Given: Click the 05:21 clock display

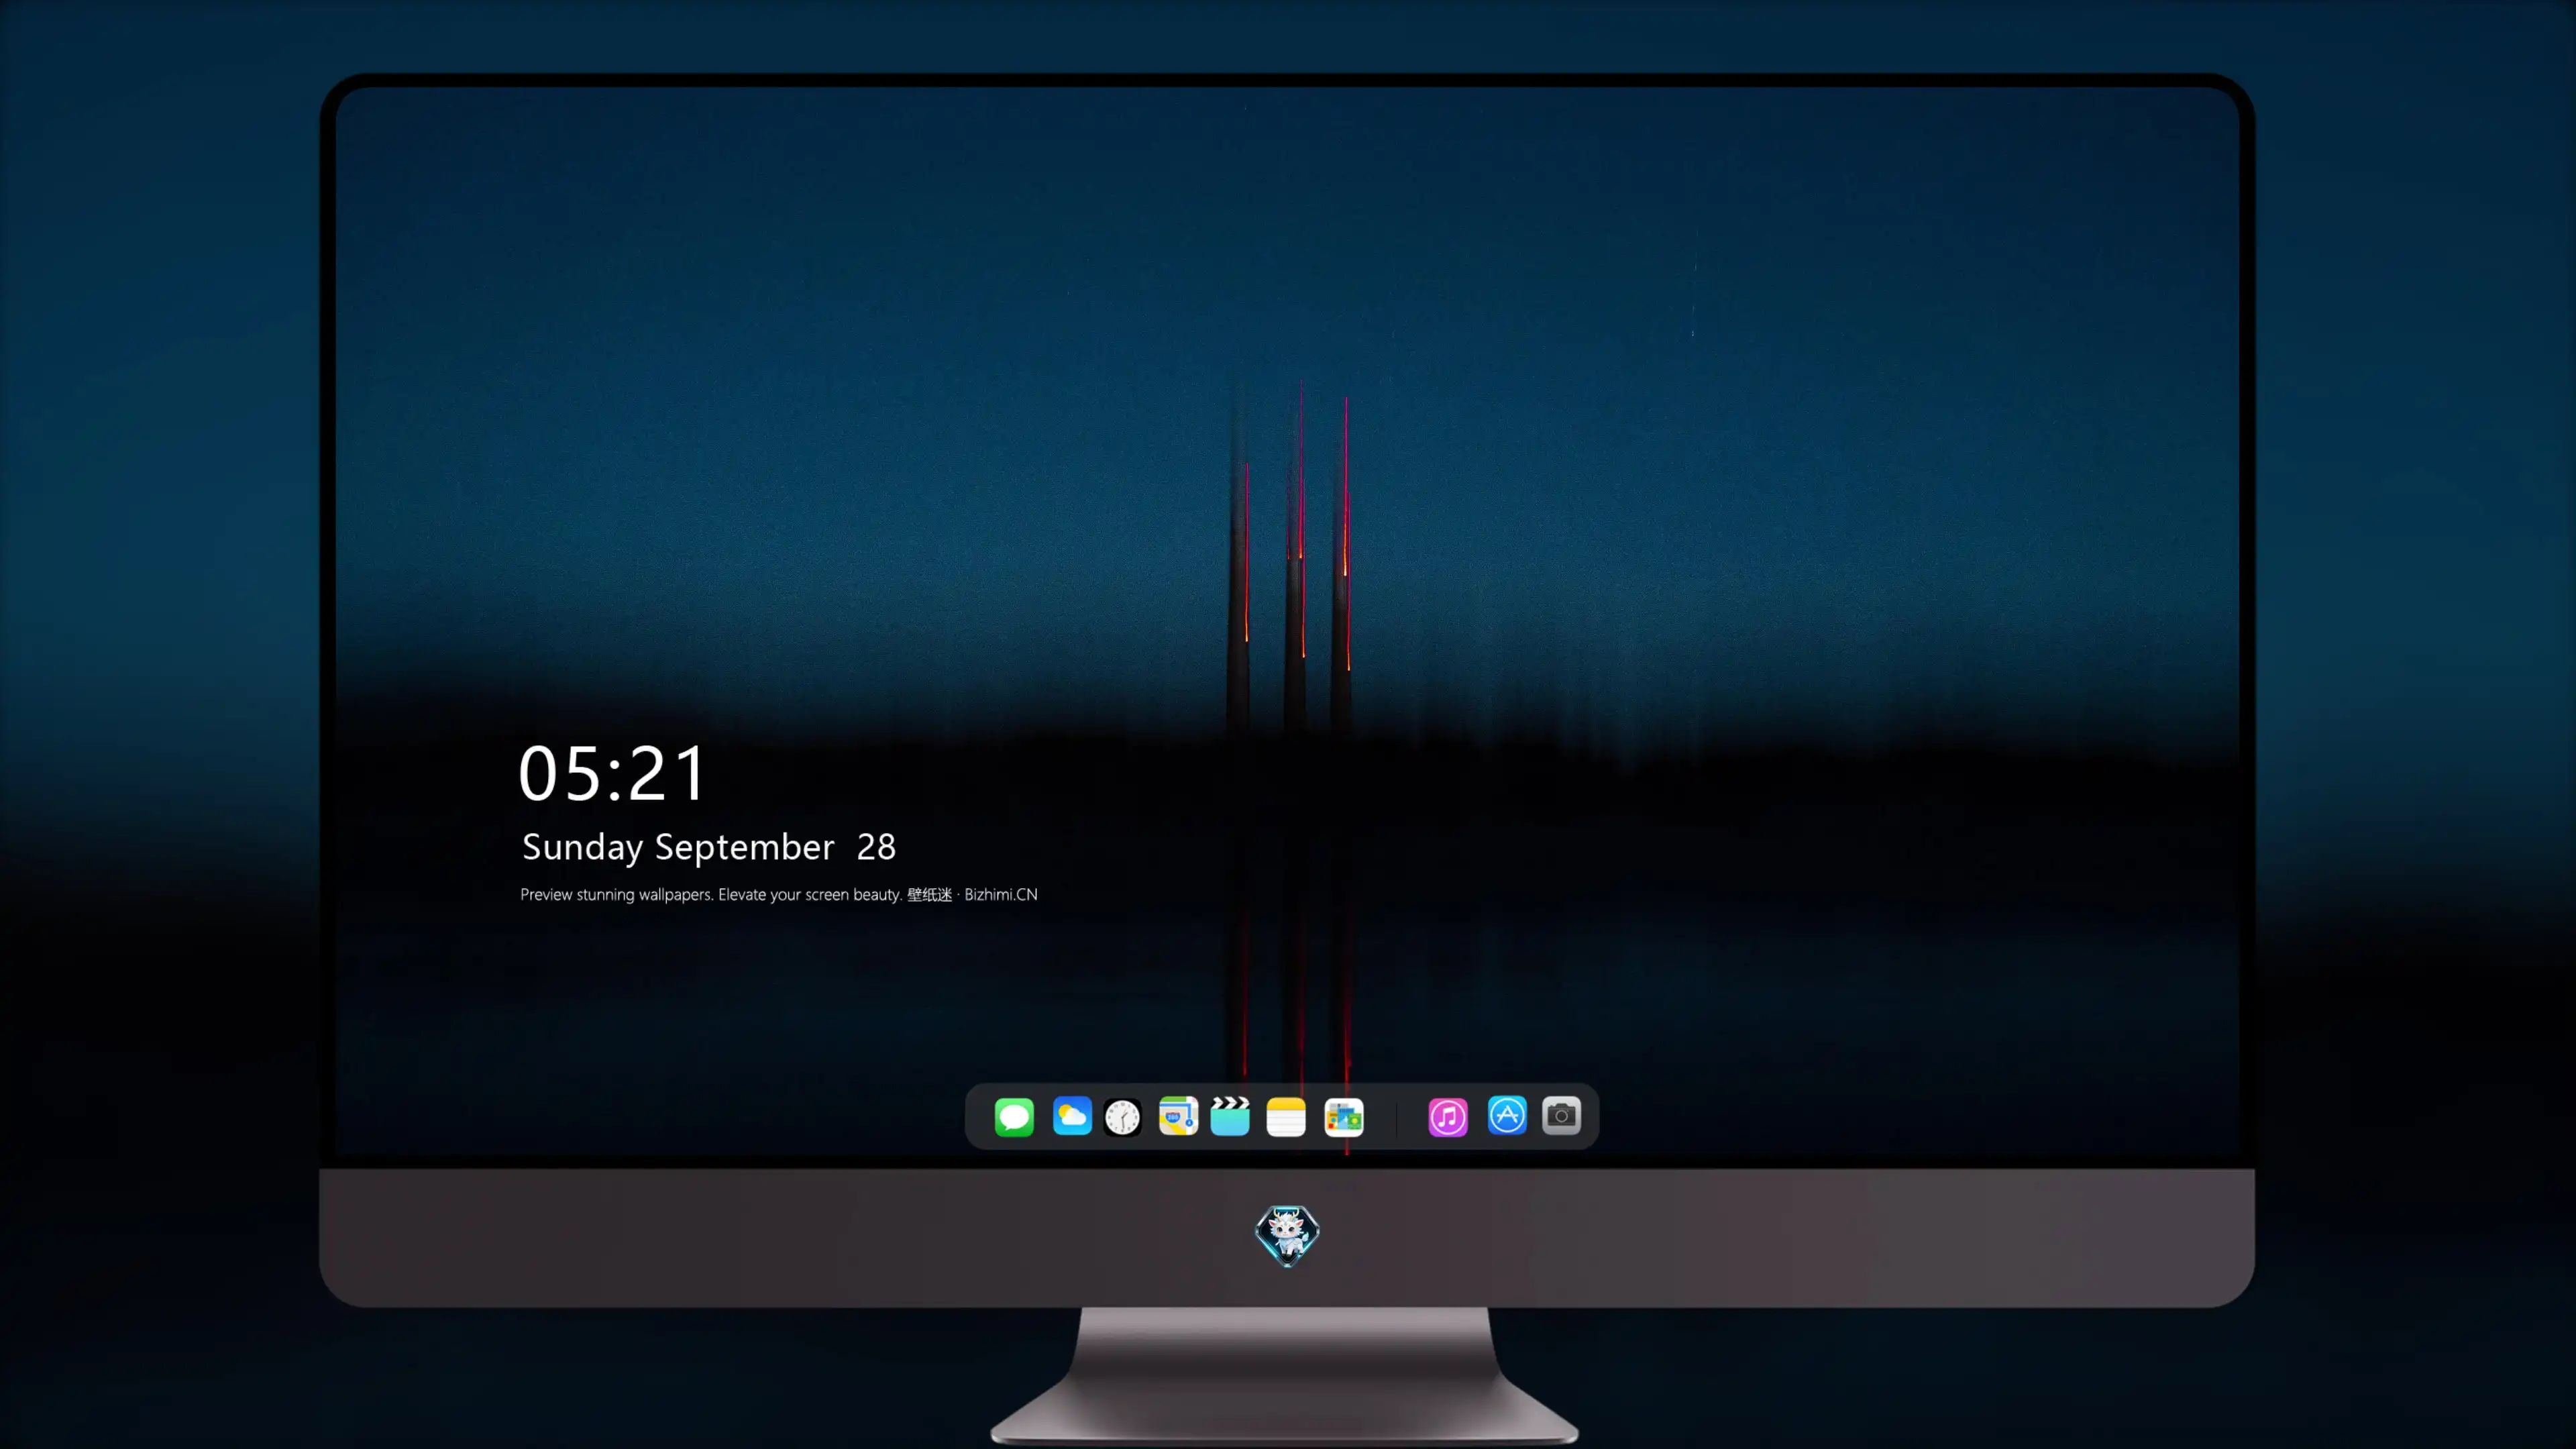Looking at the screenshot, I should click(x=612, y=773).
